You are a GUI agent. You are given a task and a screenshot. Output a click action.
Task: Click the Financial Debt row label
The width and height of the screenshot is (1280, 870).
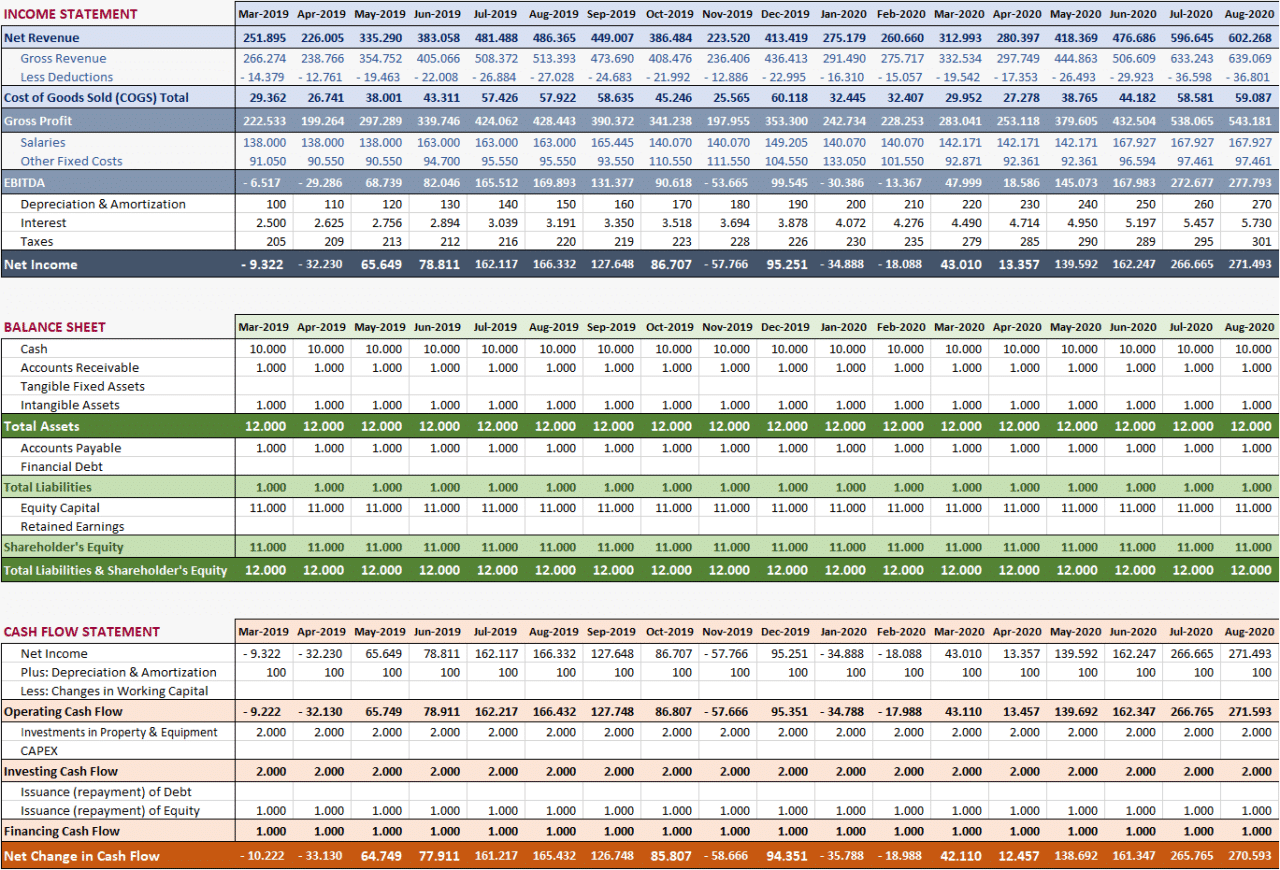tap(62, 467)
